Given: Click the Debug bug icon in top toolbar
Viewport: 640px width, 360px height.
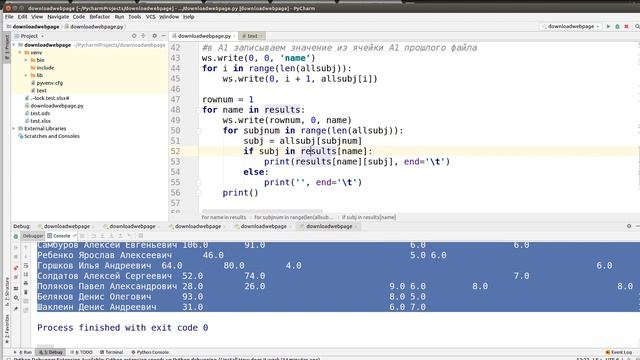Looking at the screenshot, I should pos(617,27).
